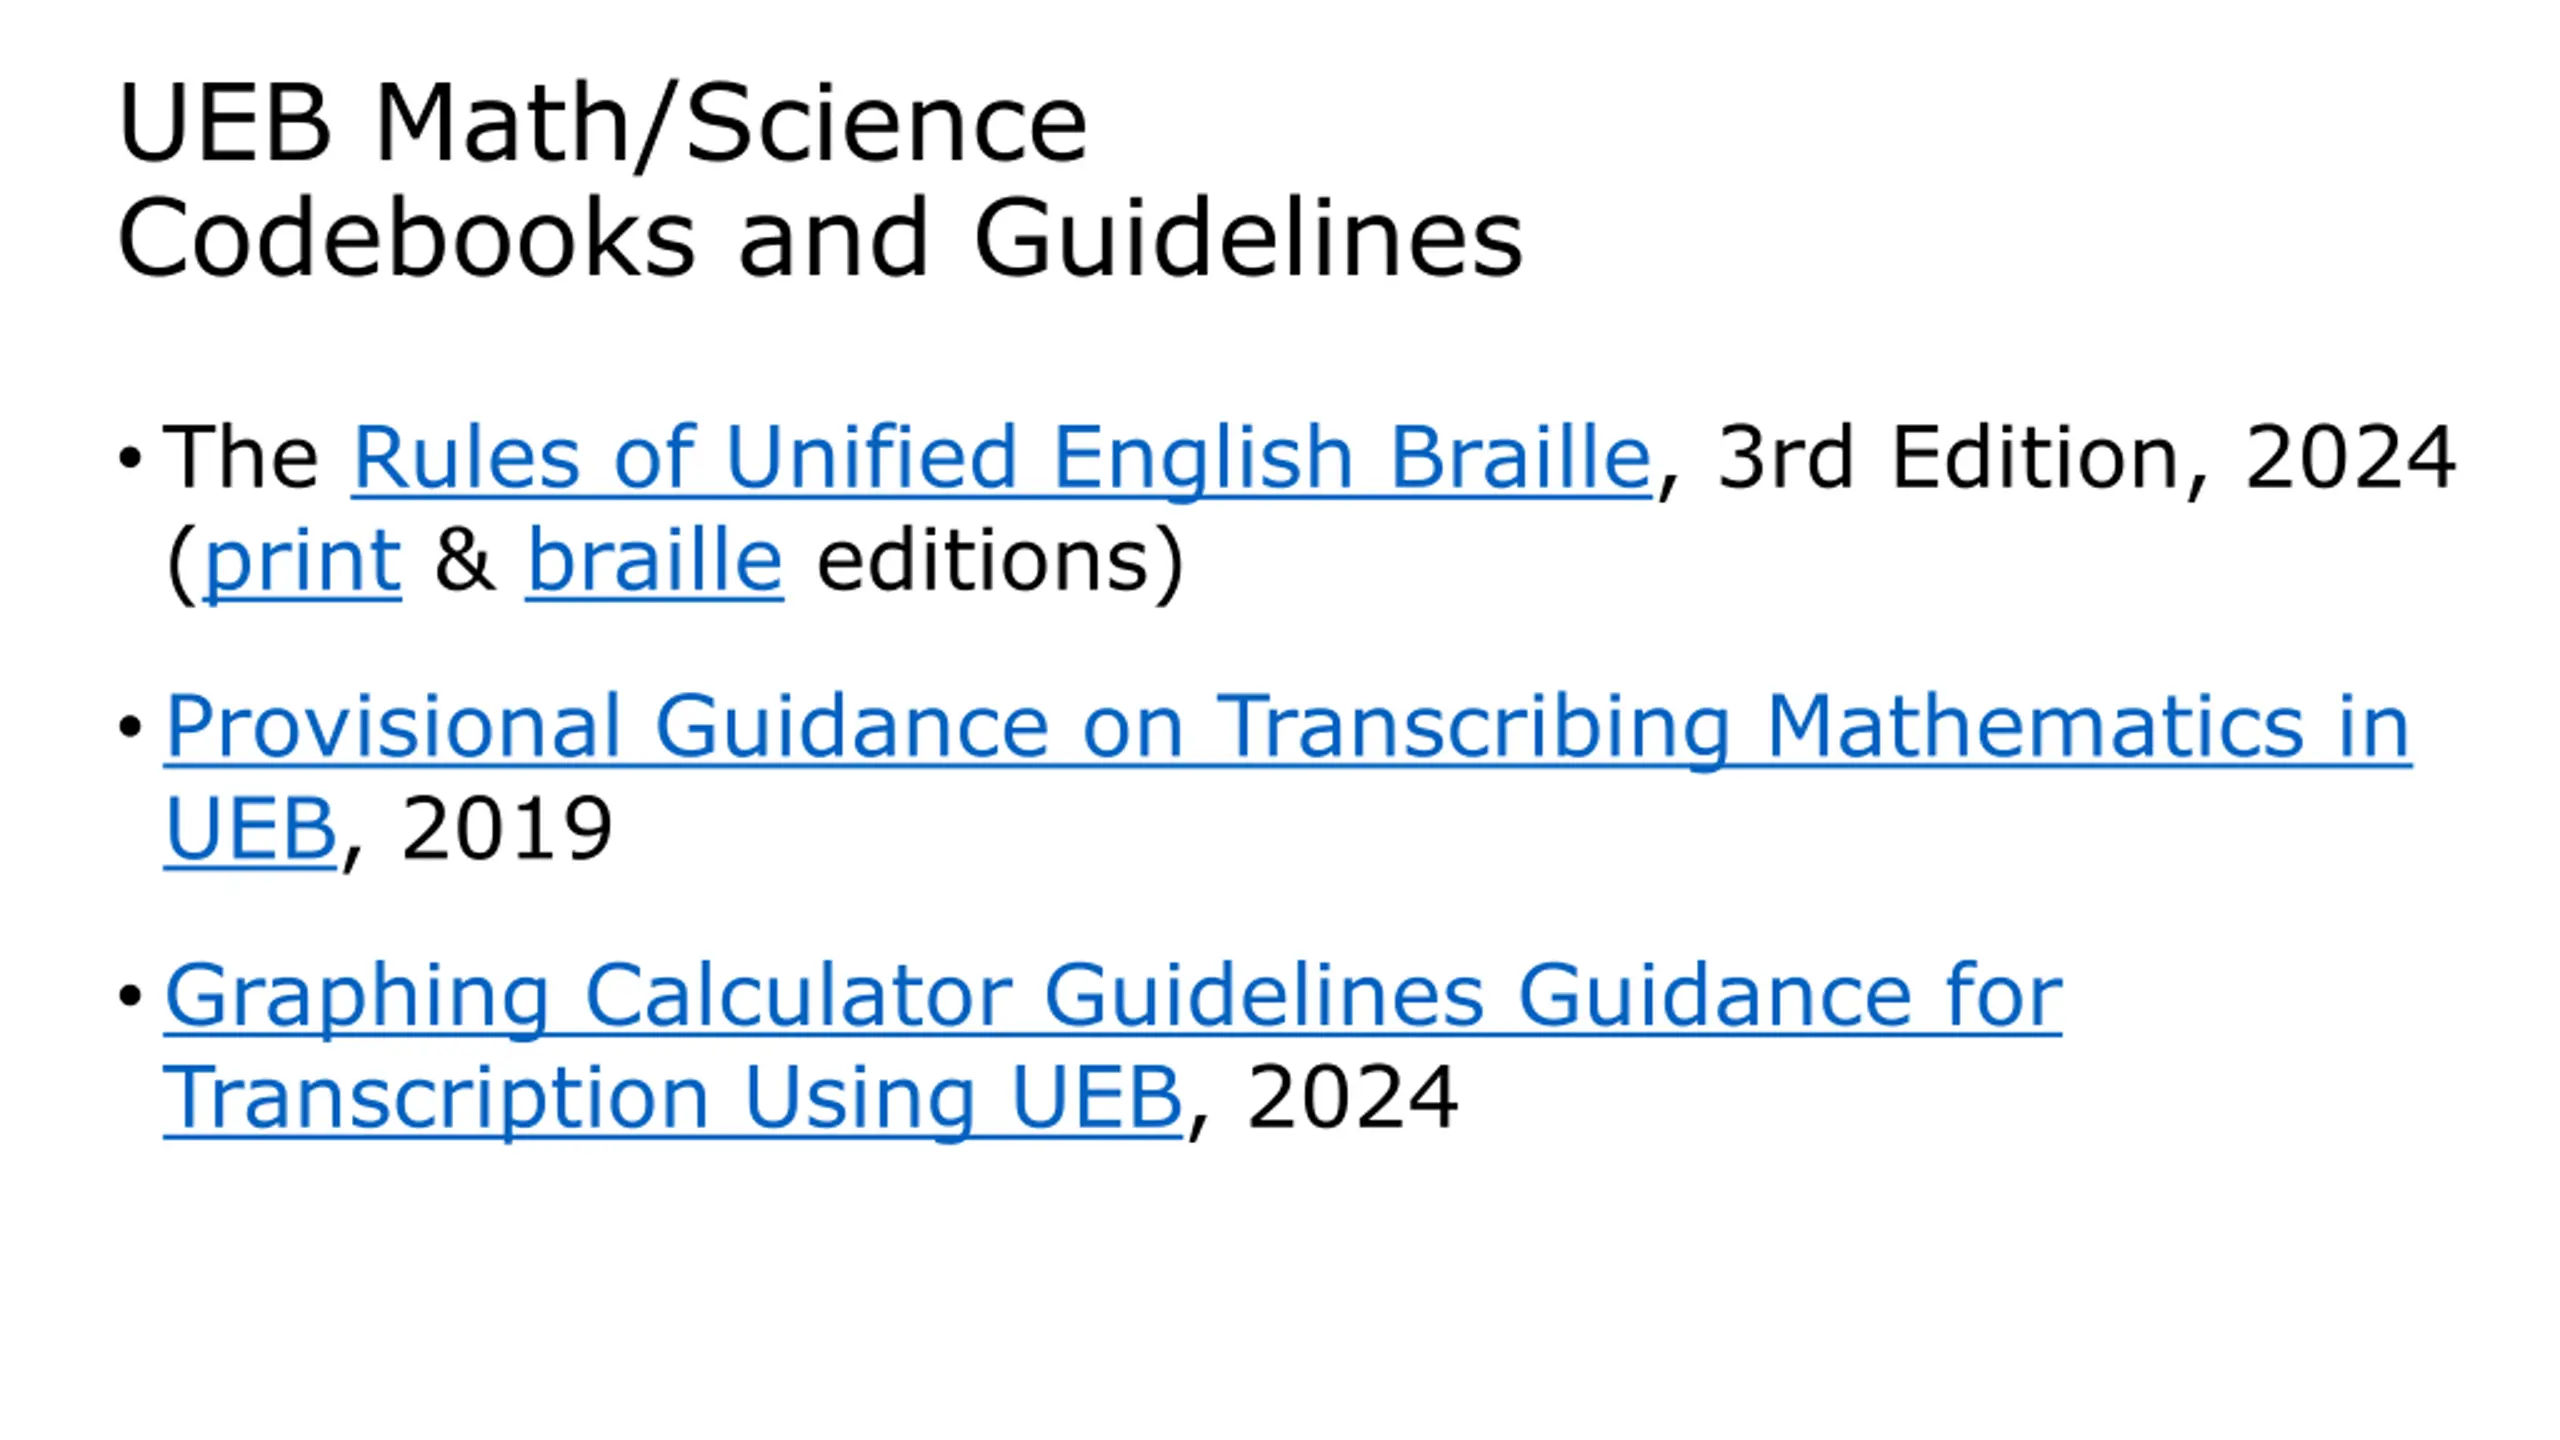Screen dimensions: 2560x1440
Task: Click the 3rd Edition, 2024 text
Action: point(2086,458)
